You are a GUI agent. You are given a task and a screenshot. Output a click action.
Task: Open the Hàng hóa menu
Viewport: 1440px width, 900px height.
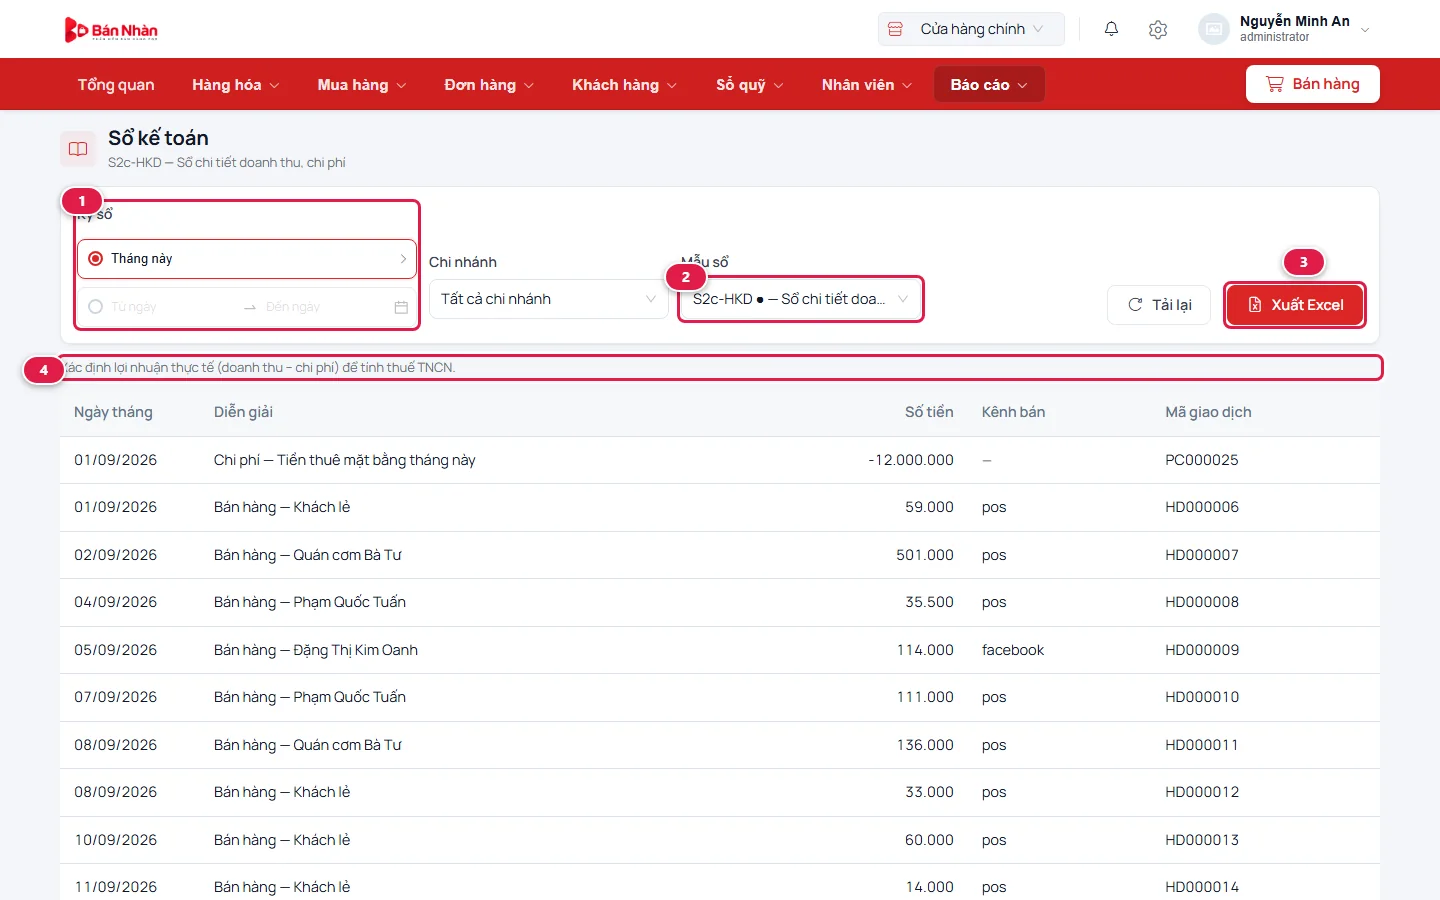(x=236, y=85)
